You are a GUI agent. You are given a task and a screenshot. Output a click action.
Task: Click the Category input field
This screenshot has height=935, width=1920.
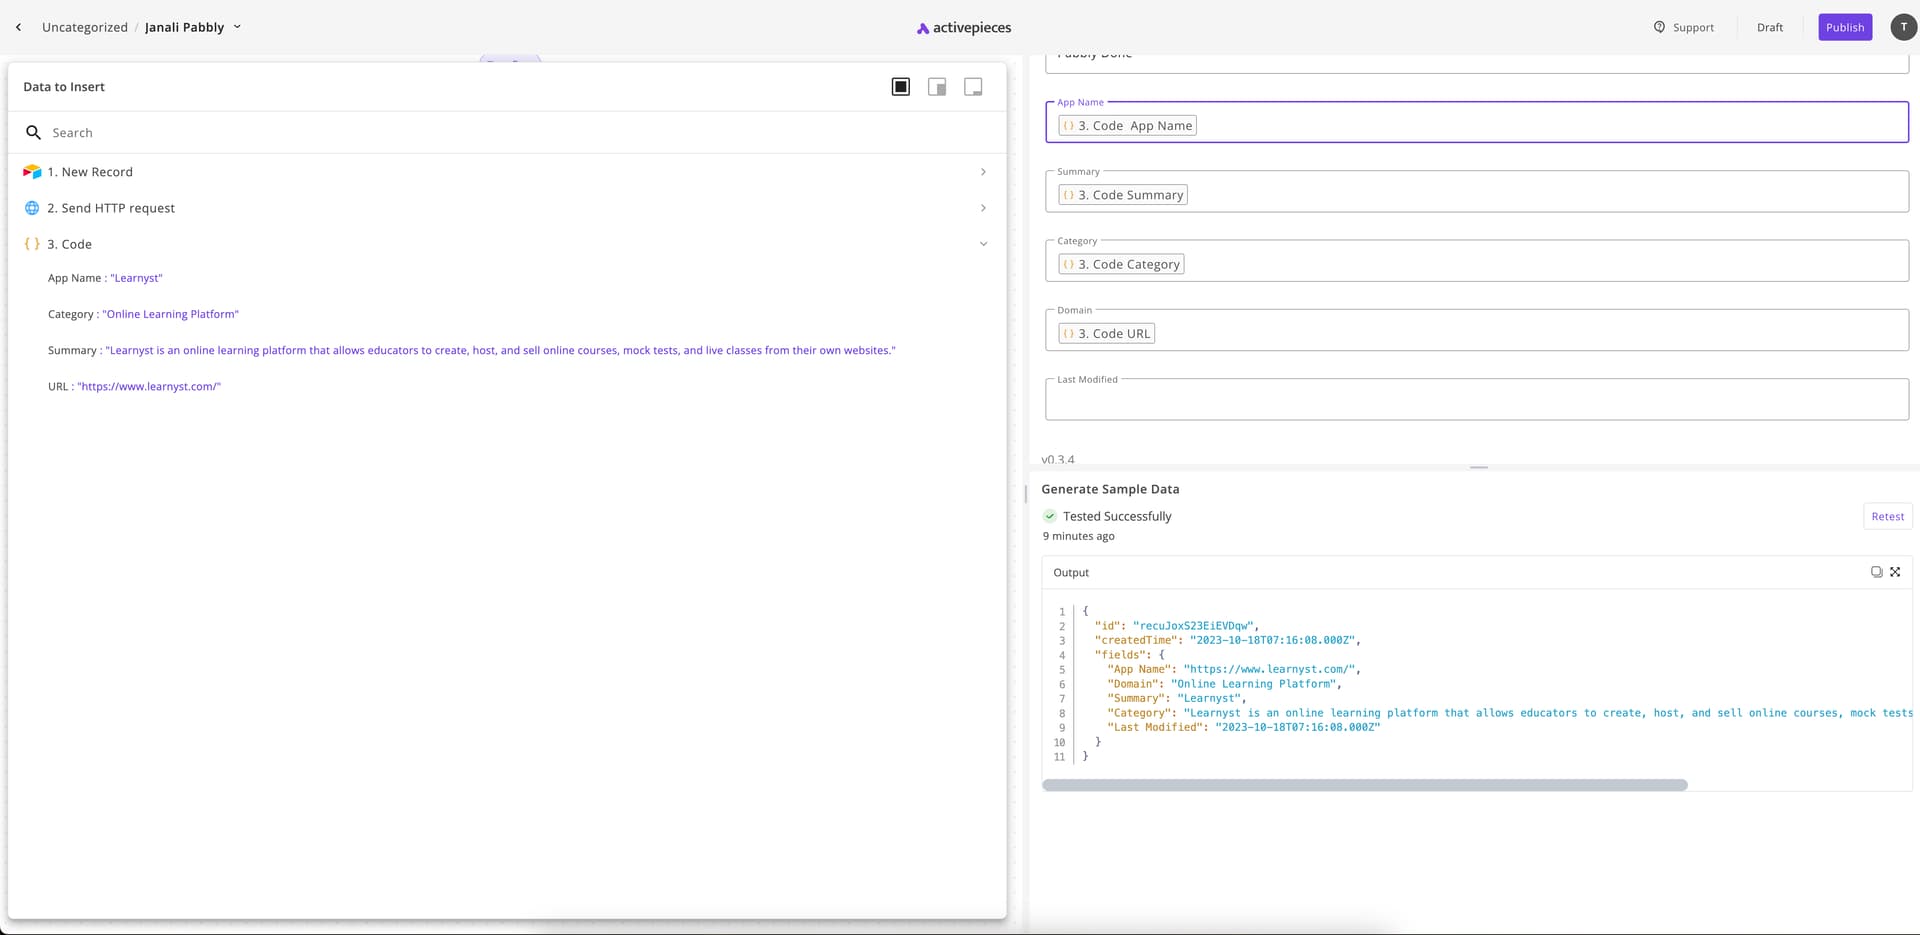tap(1476, 260)
